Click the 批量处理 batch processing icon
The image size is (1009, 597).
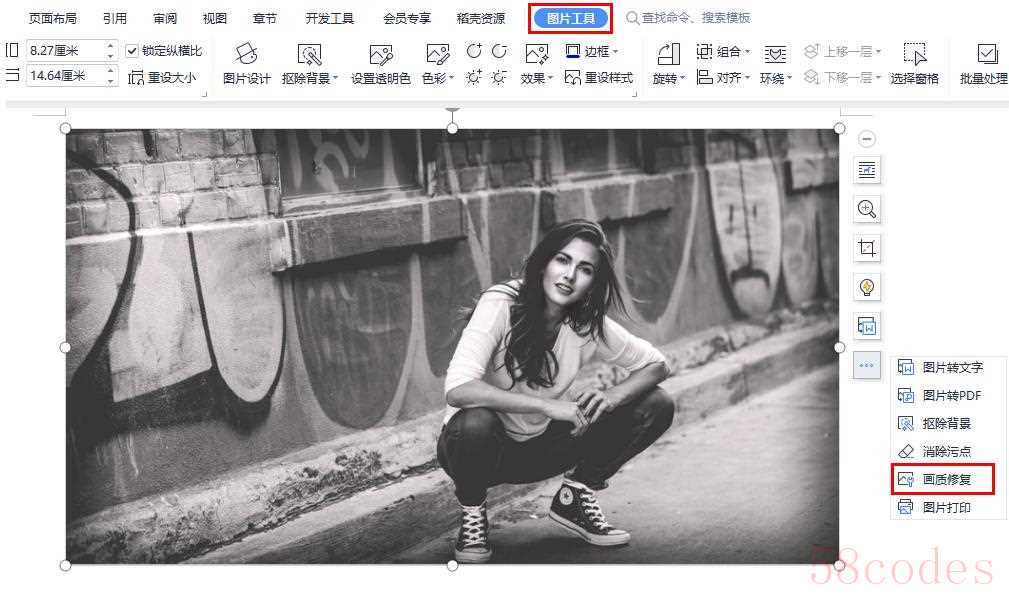pyautogui.click(x=983, y=63)
